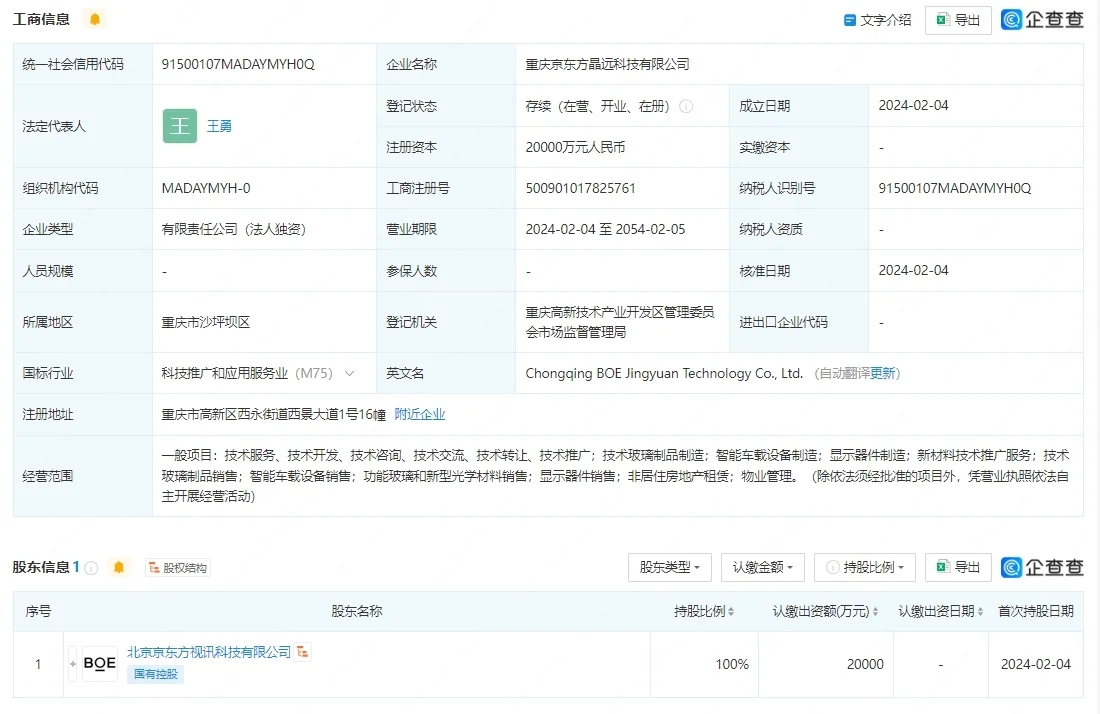The height and width of the screenshot is (714, 1100).
Task: Click the 首次持股日期 cell 2024-02-04
Action: coord(1035,664)
